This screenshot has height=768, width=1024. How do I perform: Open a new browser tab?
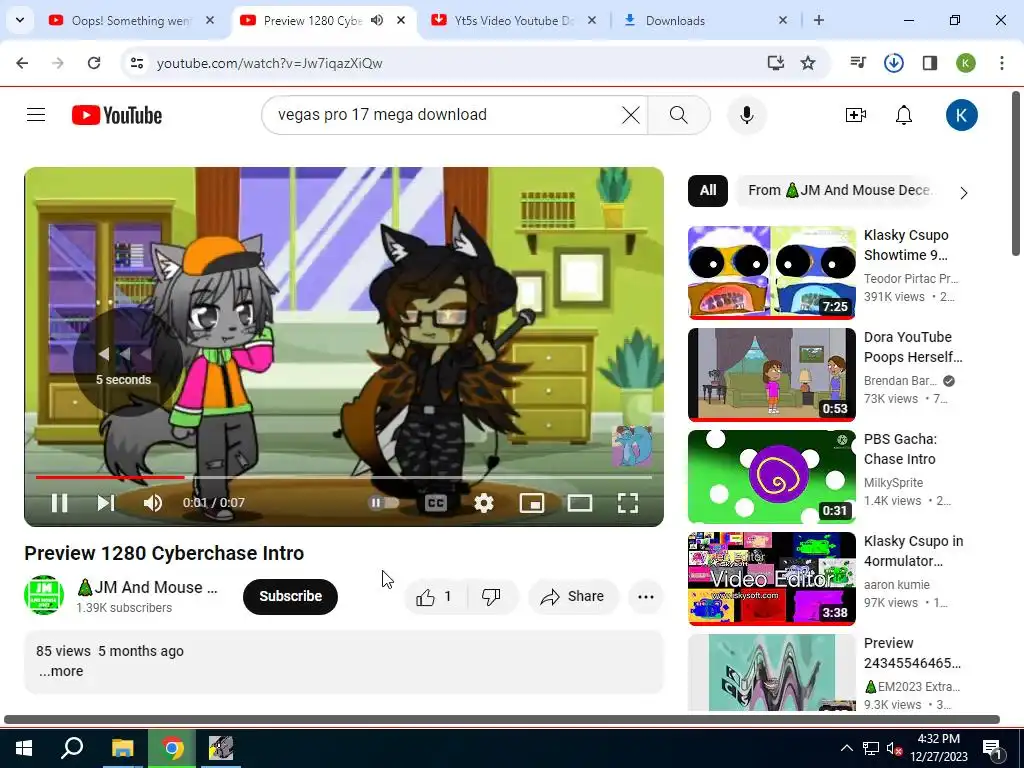[818, 20]
